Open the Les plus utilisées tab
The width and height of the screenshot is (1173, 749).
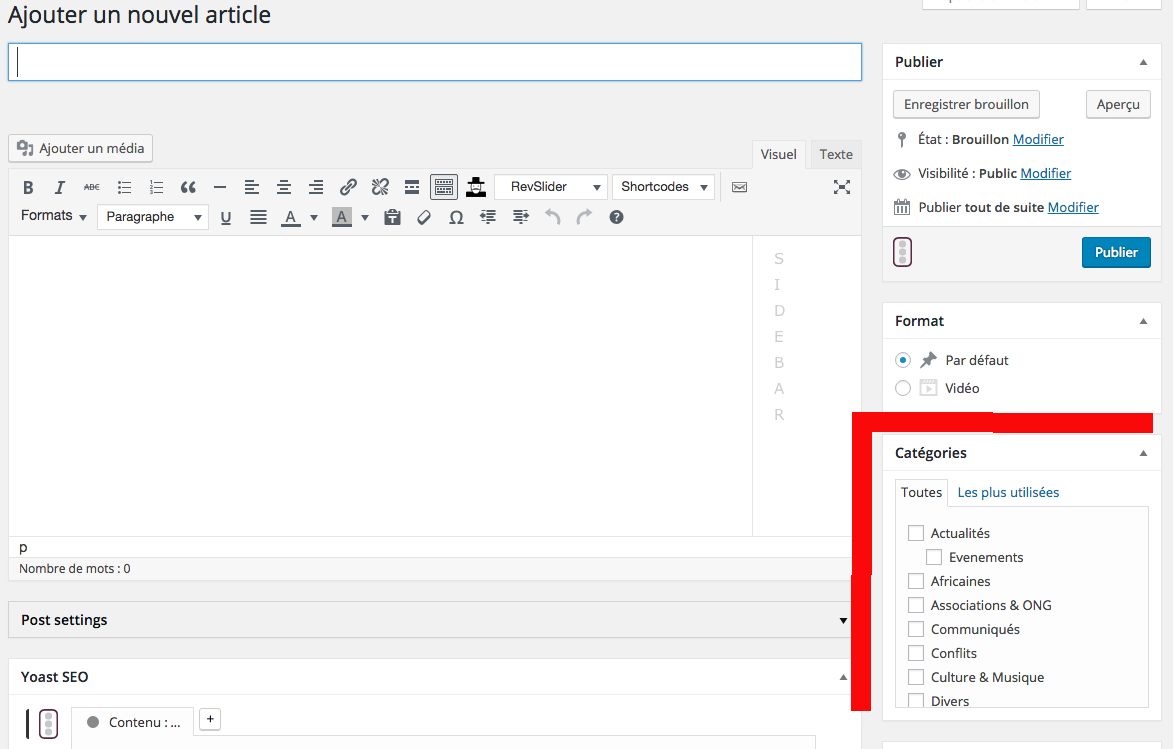1008,492
